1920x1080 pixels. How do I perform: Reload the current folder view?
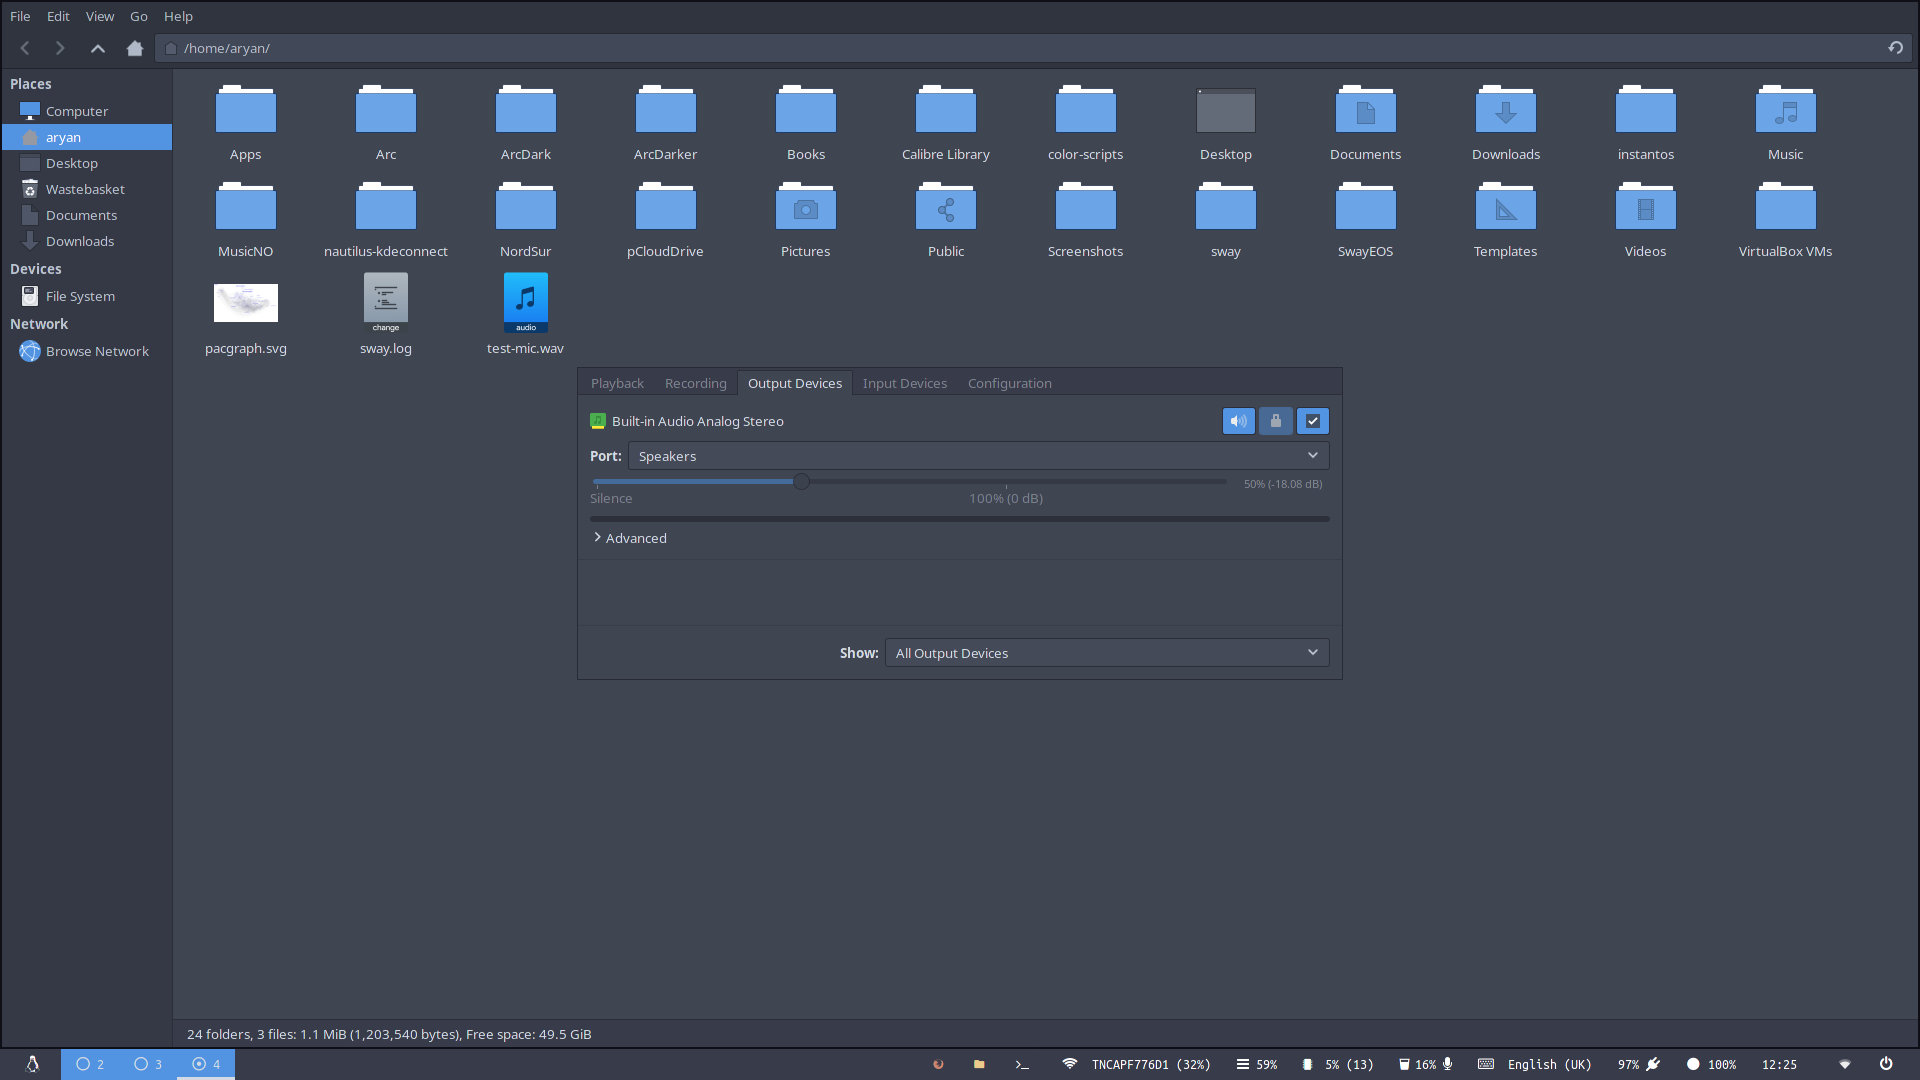click(1895, 48)
